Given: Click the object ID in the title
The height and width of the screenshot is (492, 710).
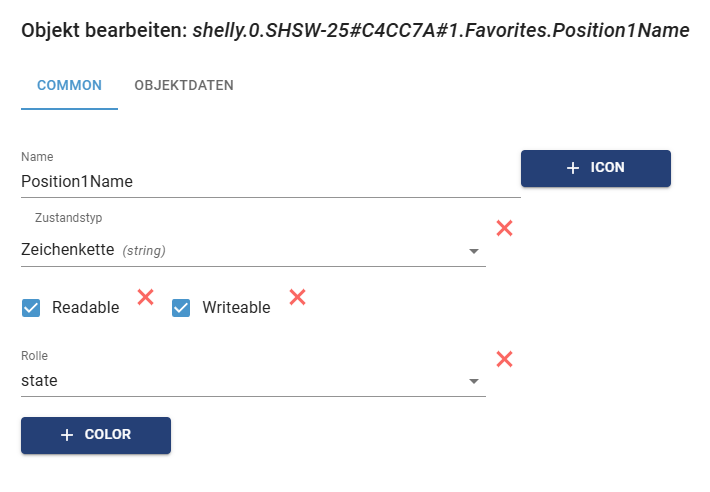Looking at the screenshot, I should [439, 31].
